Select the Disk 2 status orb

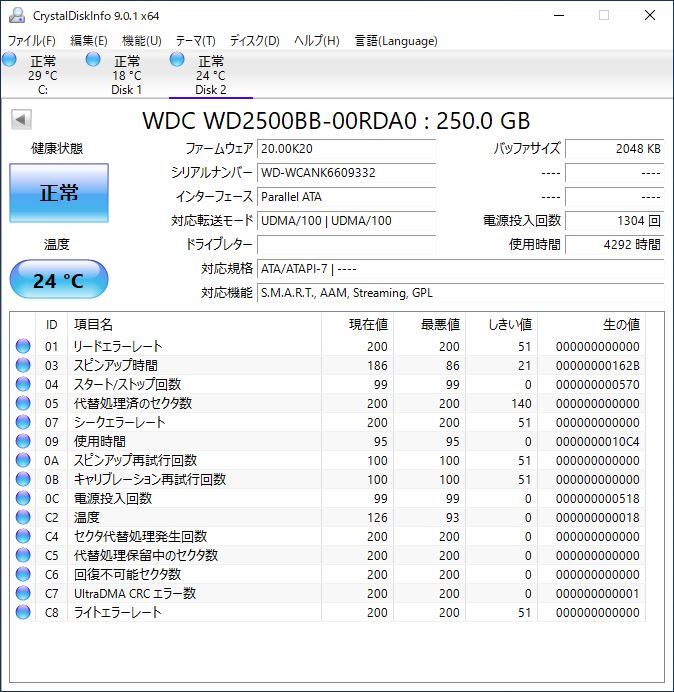(x=177, y=59)
